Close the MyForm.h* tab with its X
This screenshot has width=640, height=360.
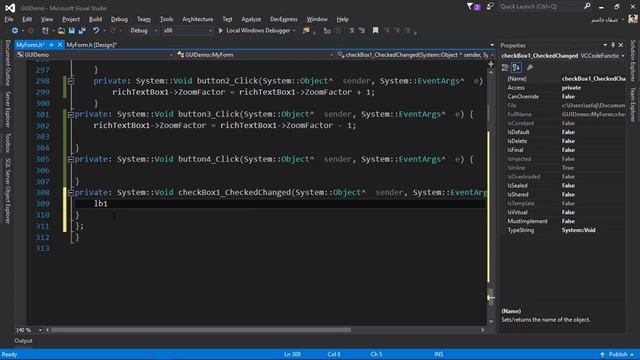(60, 44)
